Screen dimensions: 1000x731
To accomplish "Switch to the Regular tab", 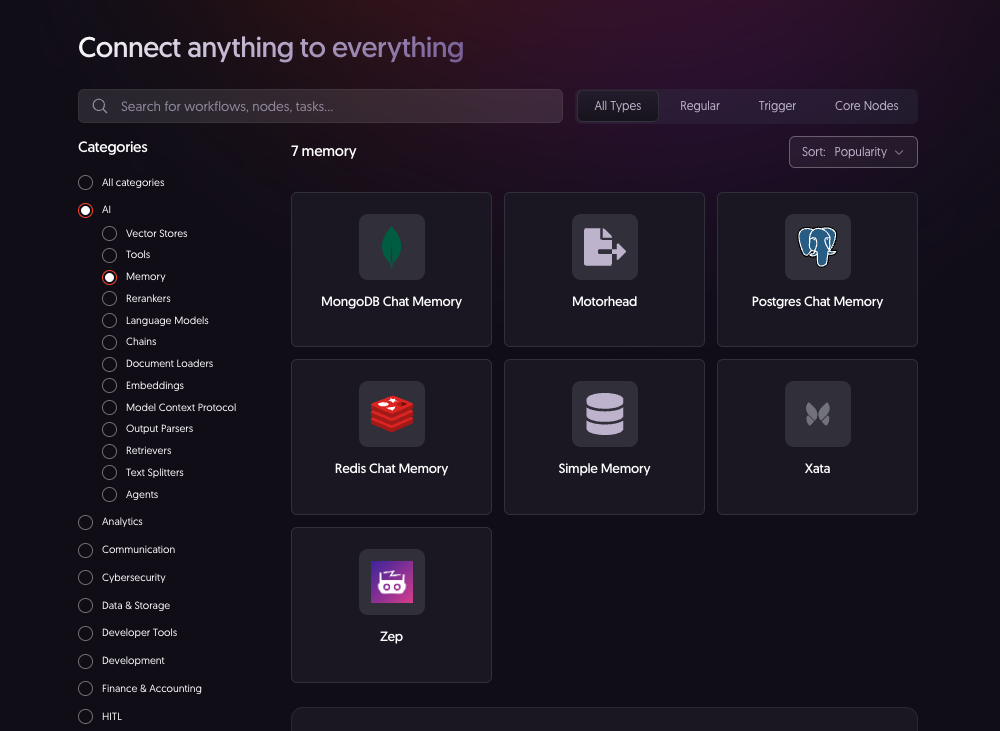I will pos(700,106).
